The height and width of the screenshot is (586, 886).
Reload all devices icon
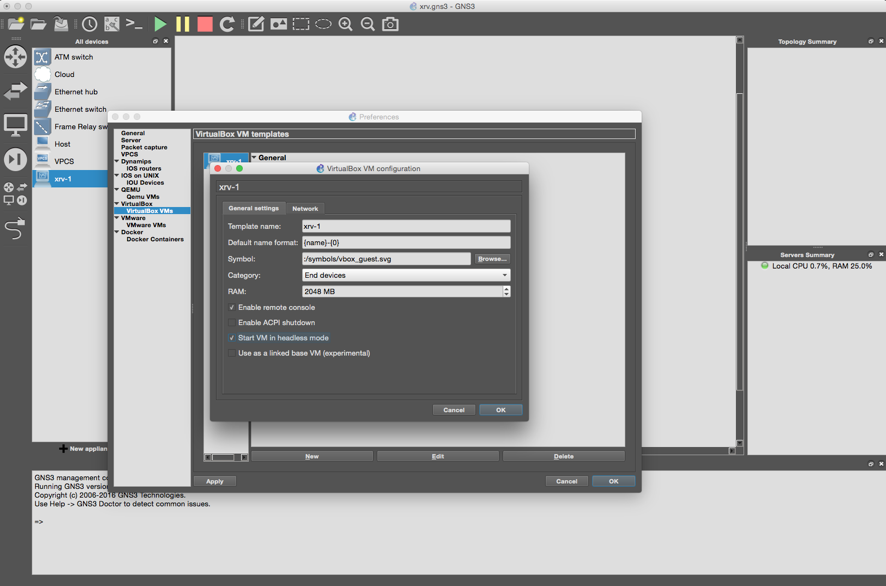click(x=227, y=24)
